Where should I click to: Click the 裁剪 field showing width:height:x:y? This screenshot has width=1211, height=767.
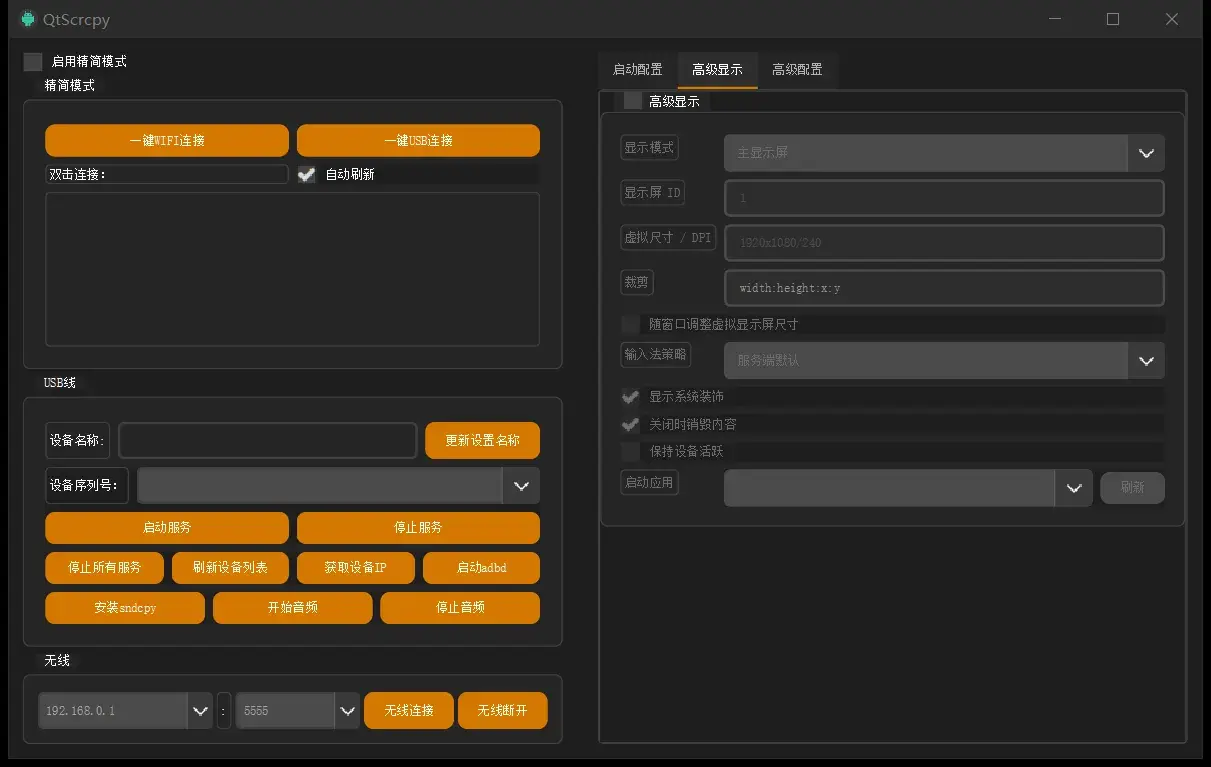(x=944, y=288)
